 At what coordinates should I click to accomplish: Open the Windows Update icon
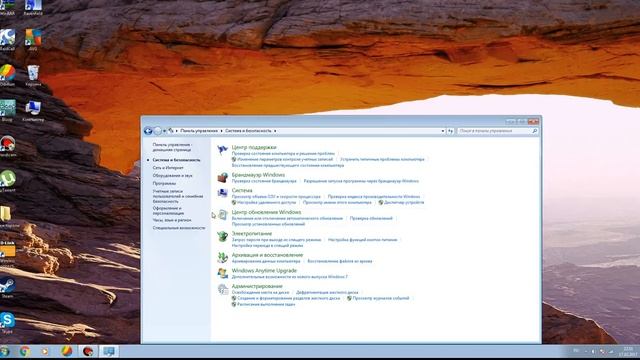[222, 215]
